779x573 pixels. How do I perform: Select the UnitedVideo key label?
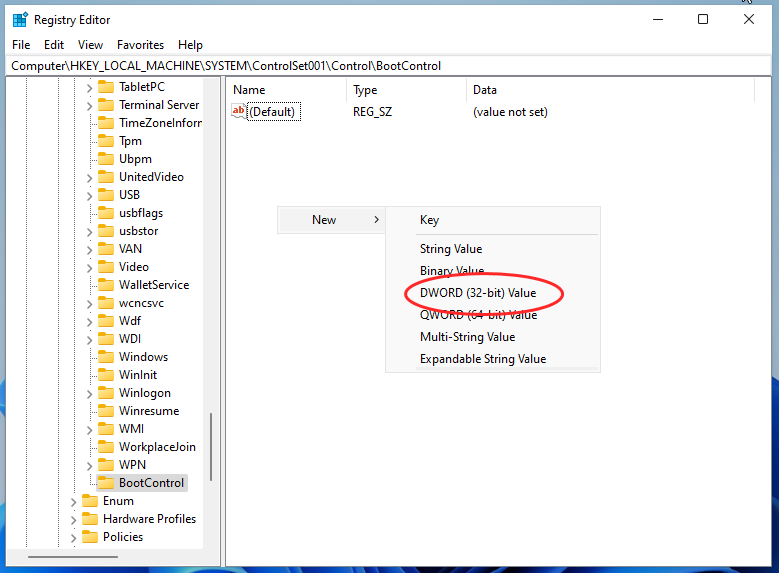[x=151, y=176]
